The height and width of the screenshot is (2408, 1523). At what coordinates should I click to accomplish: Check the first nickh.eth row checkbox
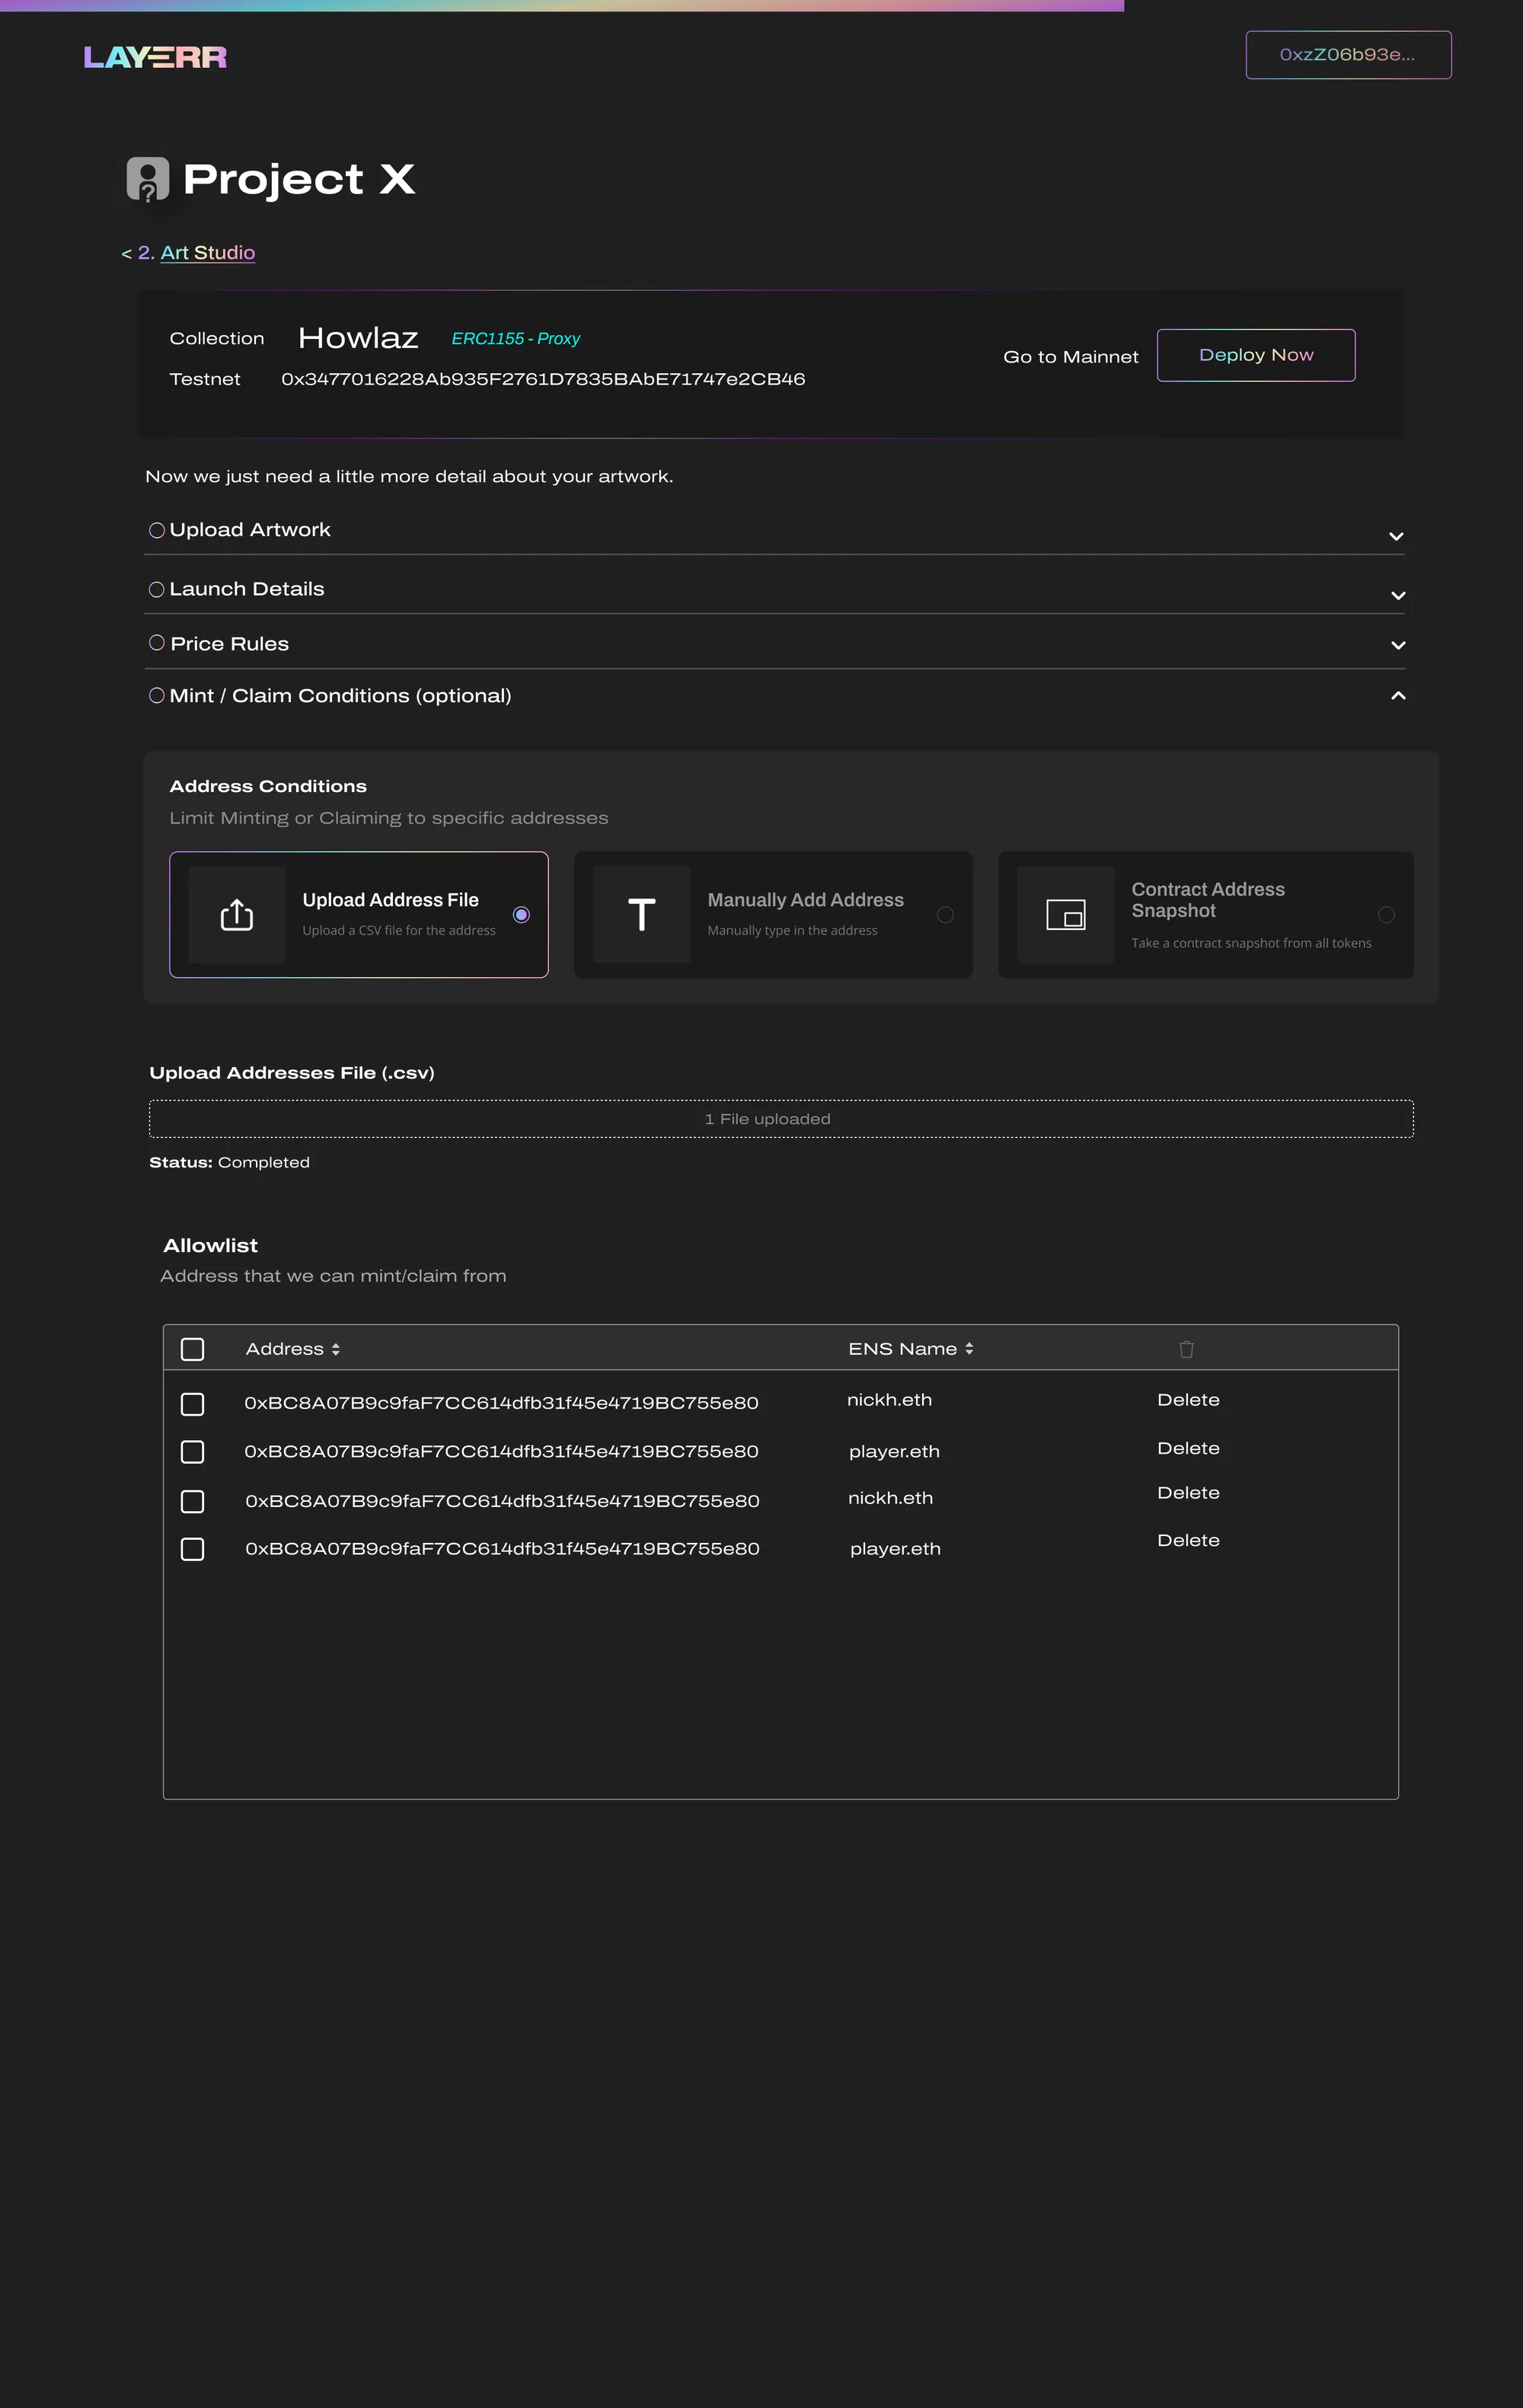(x=193, y=1404)
